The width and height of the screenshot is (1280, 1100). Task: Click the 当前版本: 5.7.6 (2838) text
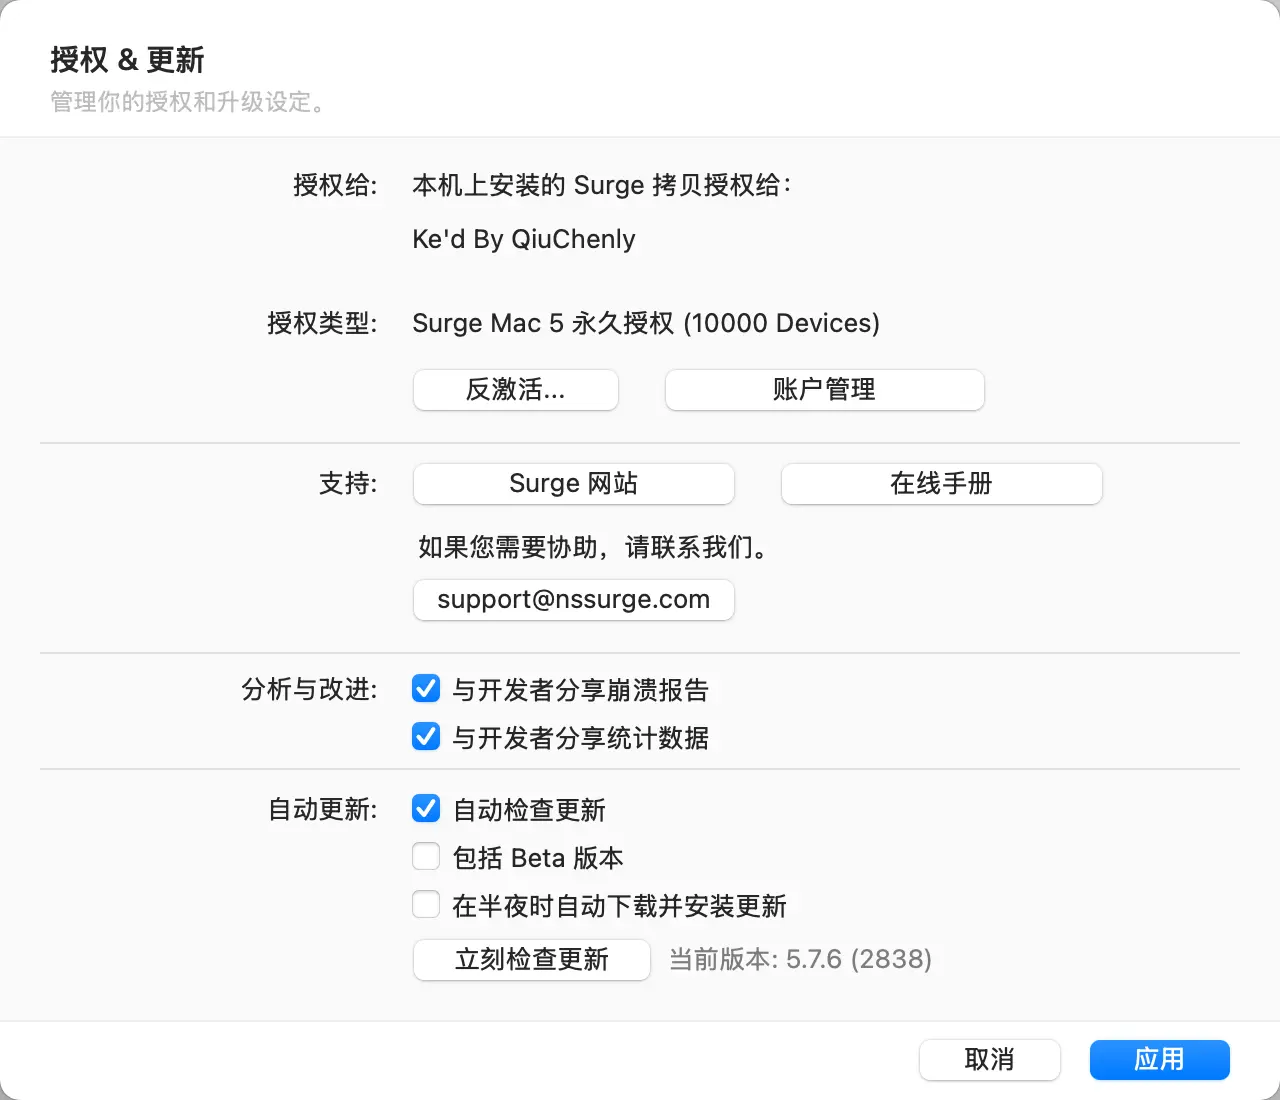[x=800, y=960]
